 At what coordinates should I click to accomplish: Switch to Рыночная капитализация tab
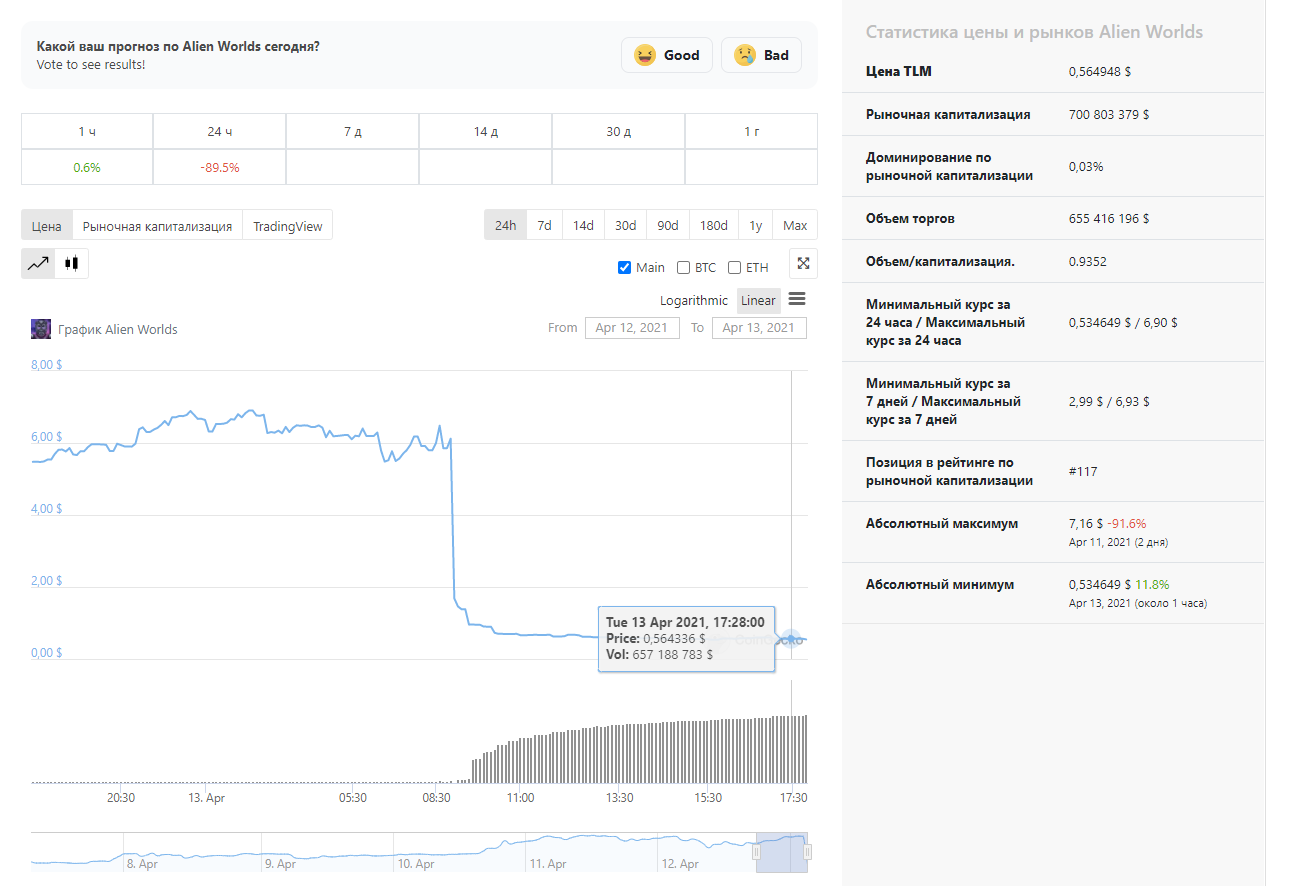(x=158, y=226)
